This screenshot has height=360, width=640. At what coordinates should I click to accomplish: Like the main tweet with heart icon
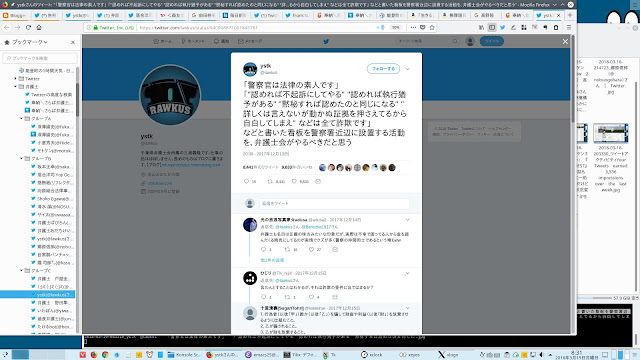[294, 181]
